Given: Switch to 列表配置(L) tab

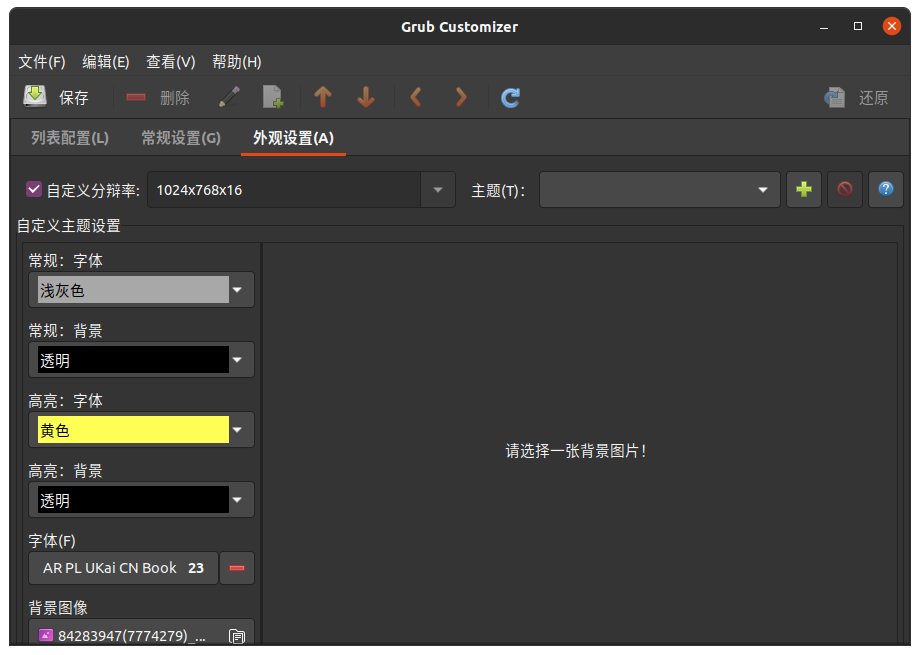Looking at the screenshot, I should [70, 138].
